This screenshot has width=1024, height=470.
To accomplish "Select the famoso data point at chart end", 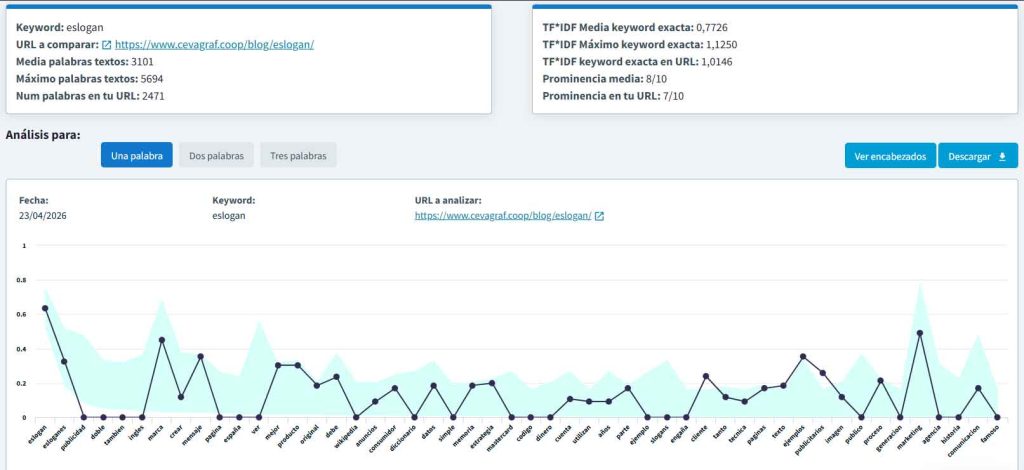I will point(997,417).
